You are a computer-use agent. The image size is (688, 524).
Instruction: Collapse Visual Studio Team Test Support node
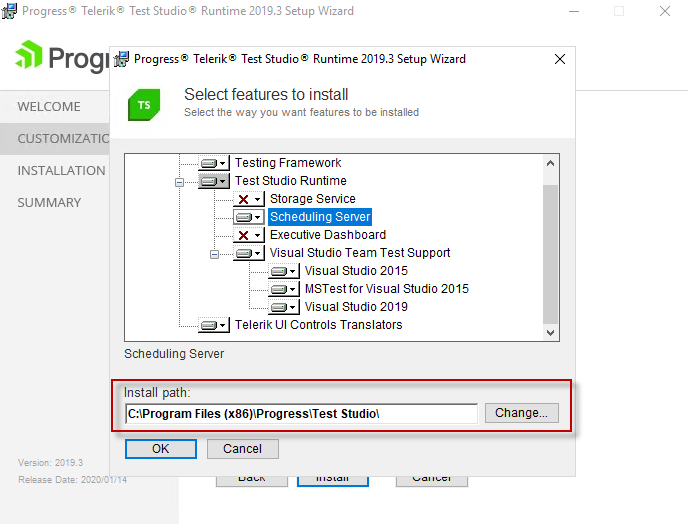click(215, 254)
